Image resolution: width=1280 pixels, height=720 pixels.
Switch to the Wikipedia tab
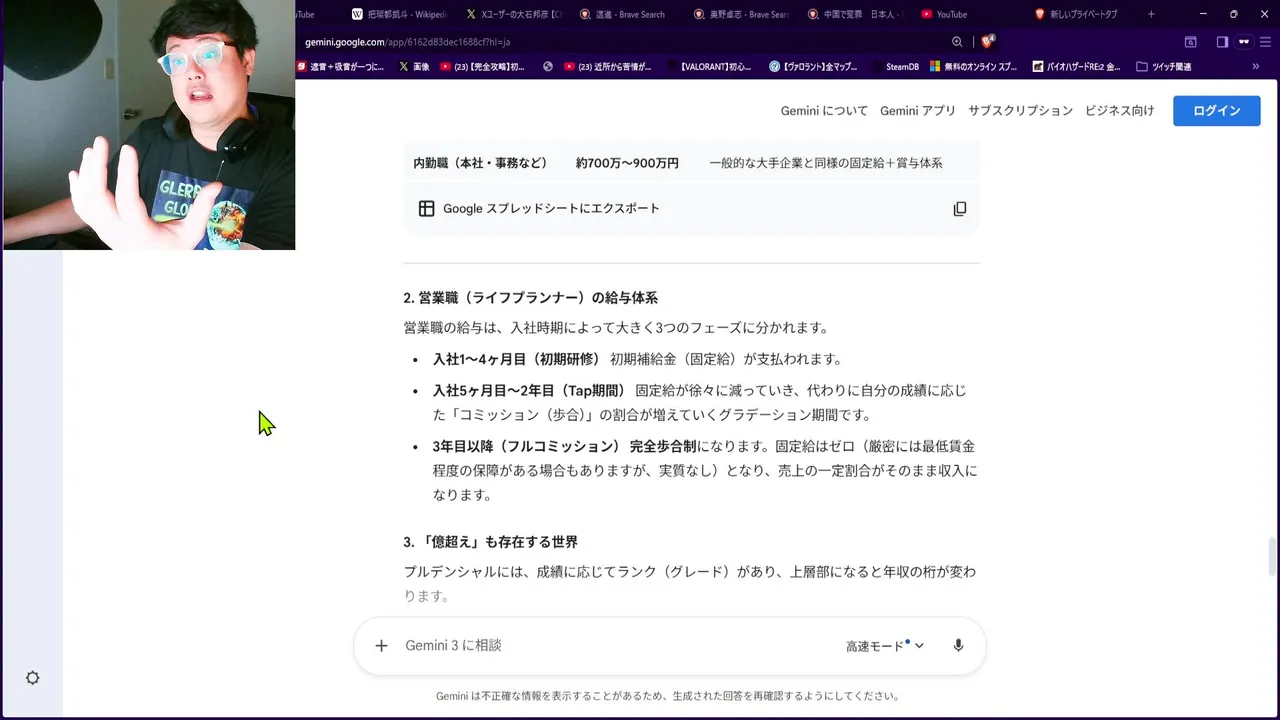[x=401, y=14]
